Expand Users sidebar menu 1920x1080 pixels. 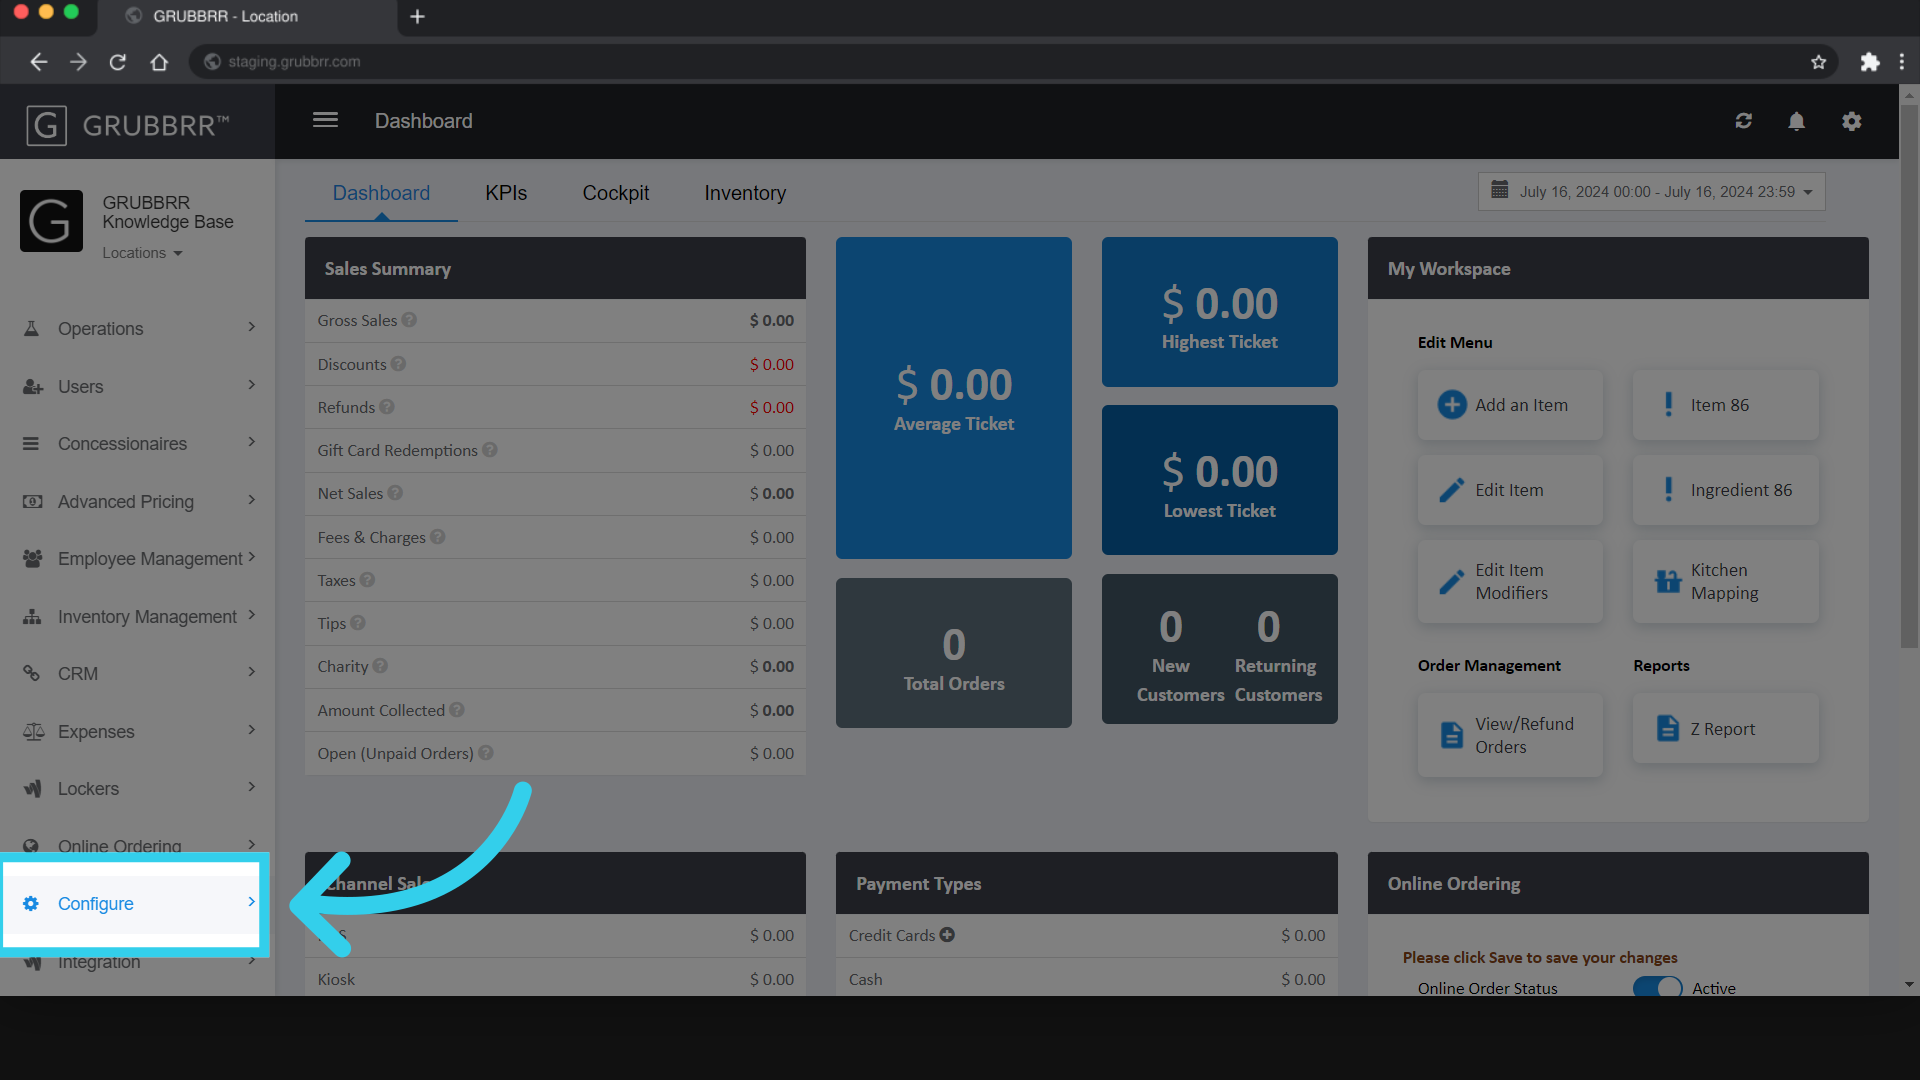click(x=138, y=386)
